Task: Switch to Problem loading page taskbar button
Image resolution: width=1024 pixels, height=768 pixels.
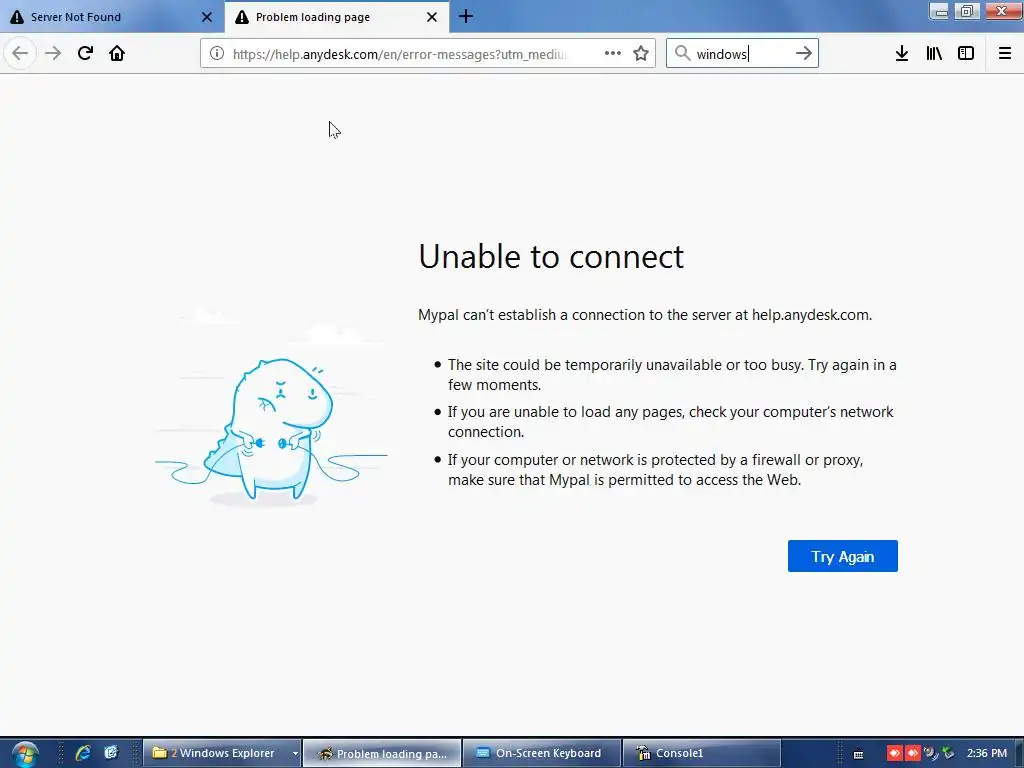Action: [383, 753]
